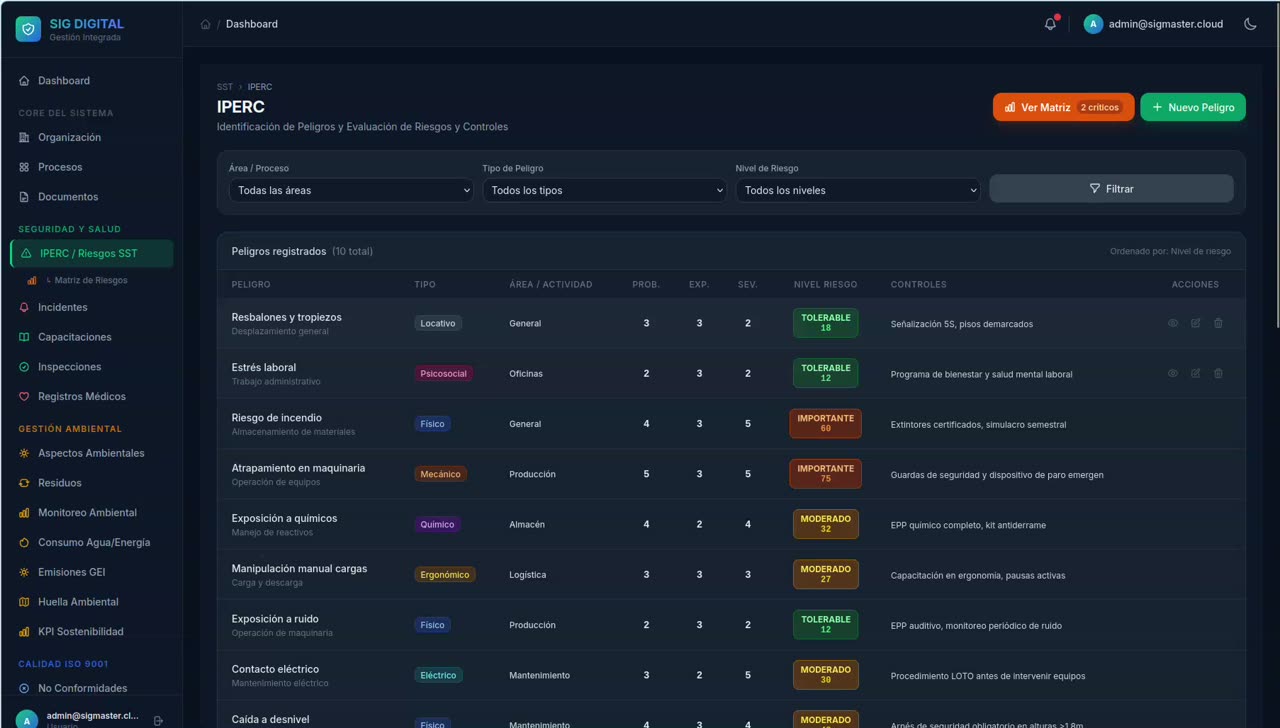This screenshot has width=1280, height=728.
Task: Click the home breadcrumb icon
Action: pos(205,24)
